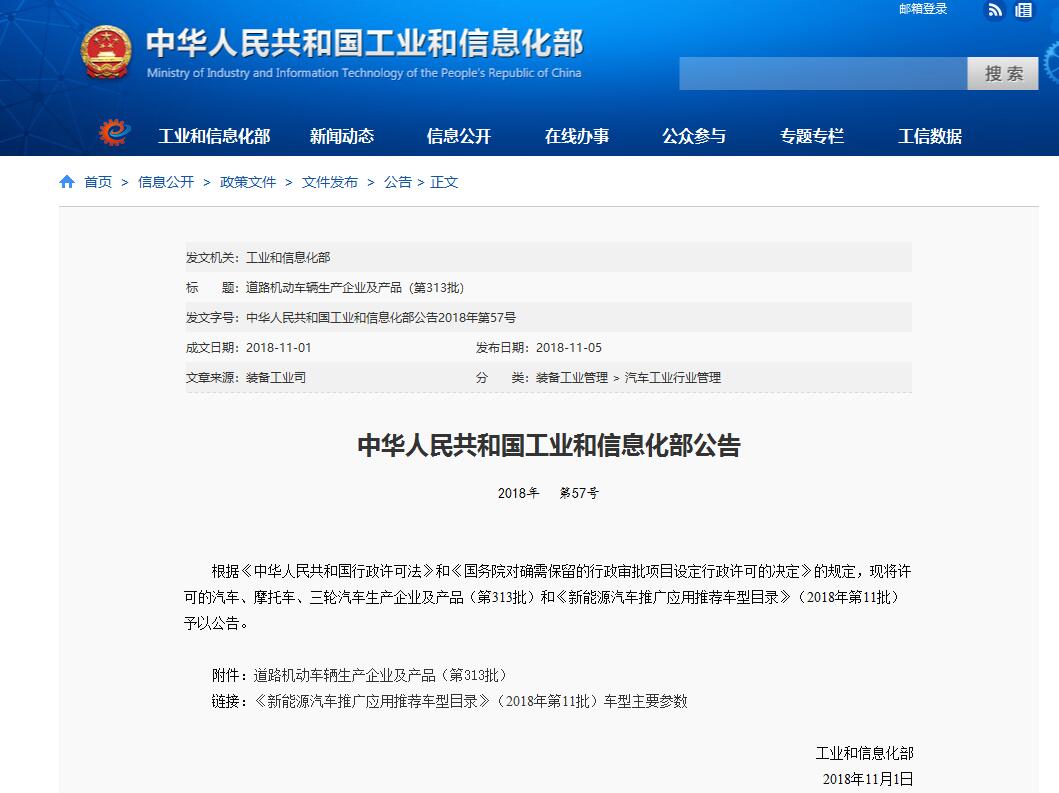Screen dimensions: 1059x793
Task: Open the 新能源汽车推广应用推荐车型目录 parameters link
Action: [470, 701]
